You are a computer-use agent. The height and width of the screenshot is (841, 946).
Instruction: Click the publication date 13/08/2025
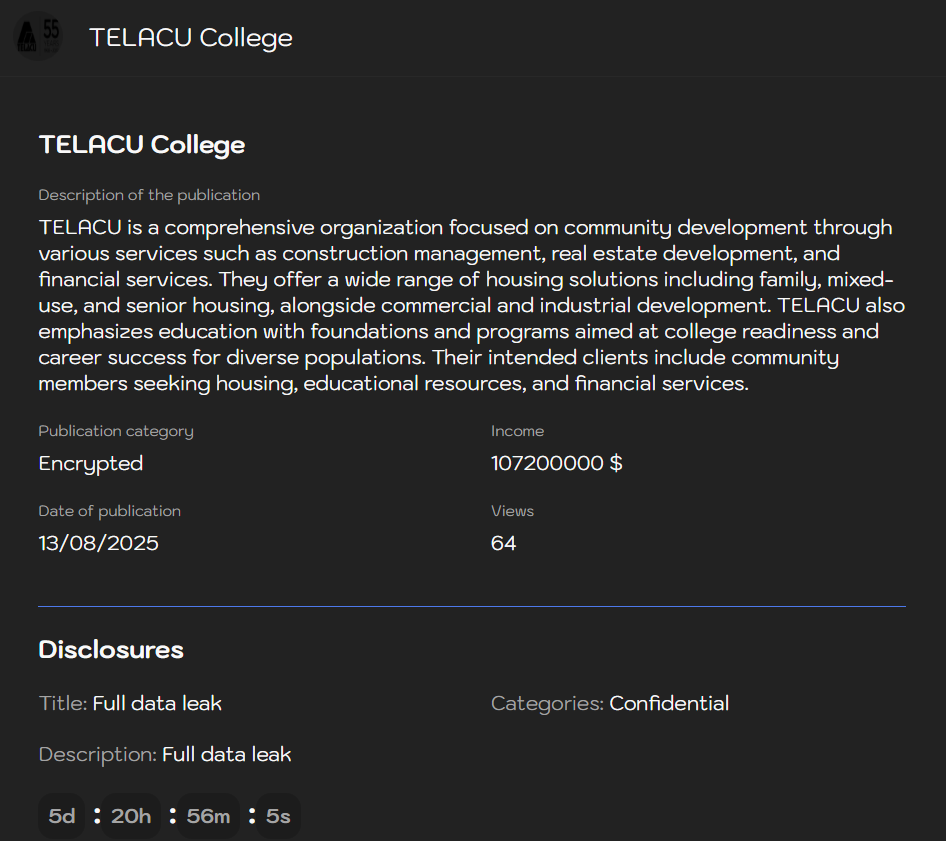pyautogui.click(x=98, y=543)
